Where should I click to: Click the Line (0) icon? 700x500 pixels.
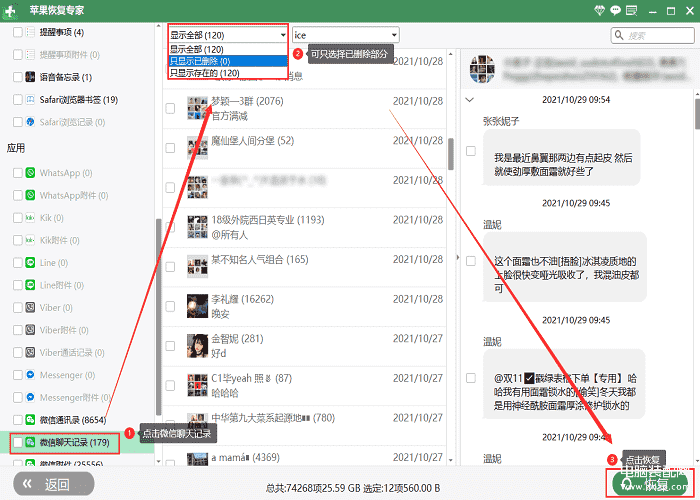pos(30,262)
